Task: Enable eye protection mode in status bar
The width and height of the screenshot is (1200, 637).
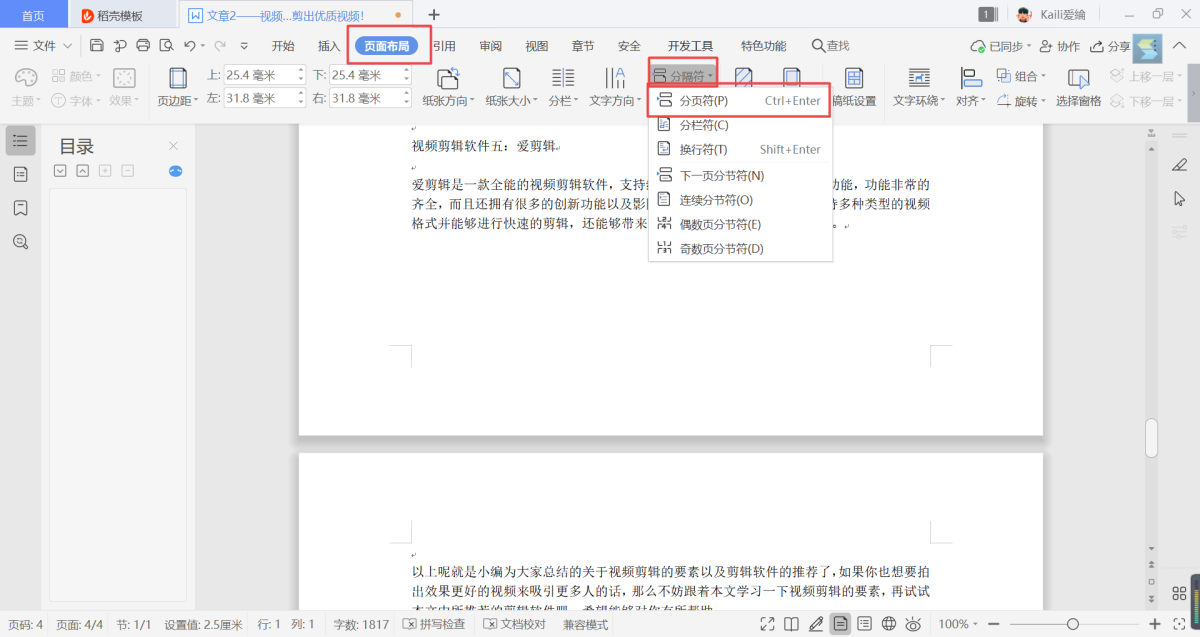Action: [912, 624]
